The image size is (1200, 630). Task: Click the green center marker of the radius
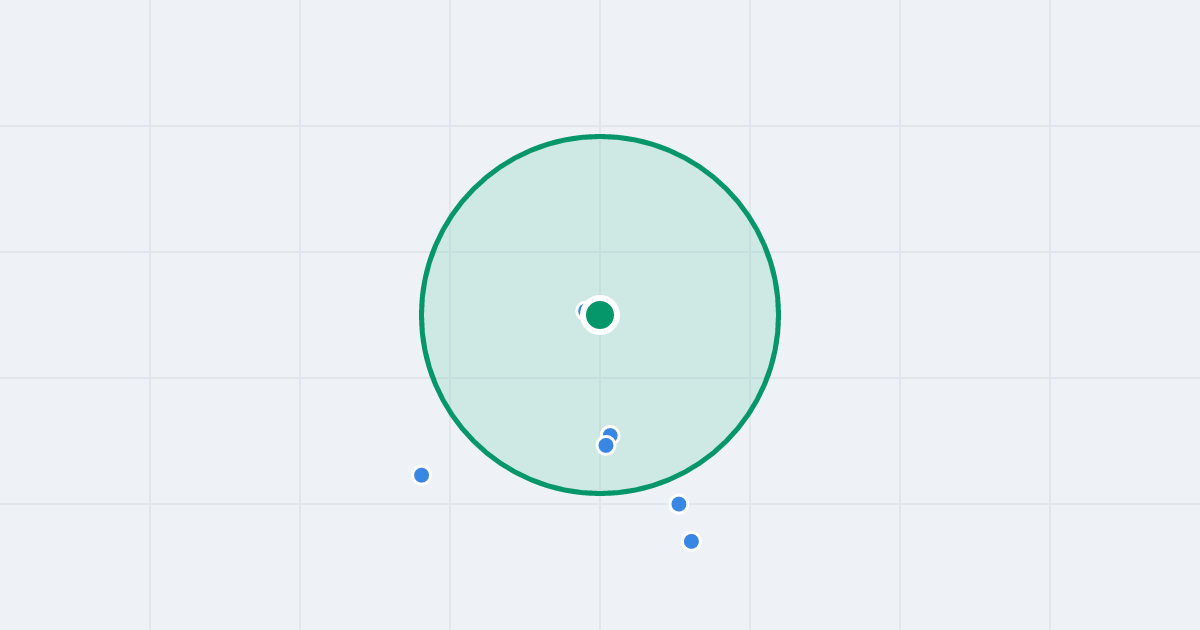tap(600, 315)
